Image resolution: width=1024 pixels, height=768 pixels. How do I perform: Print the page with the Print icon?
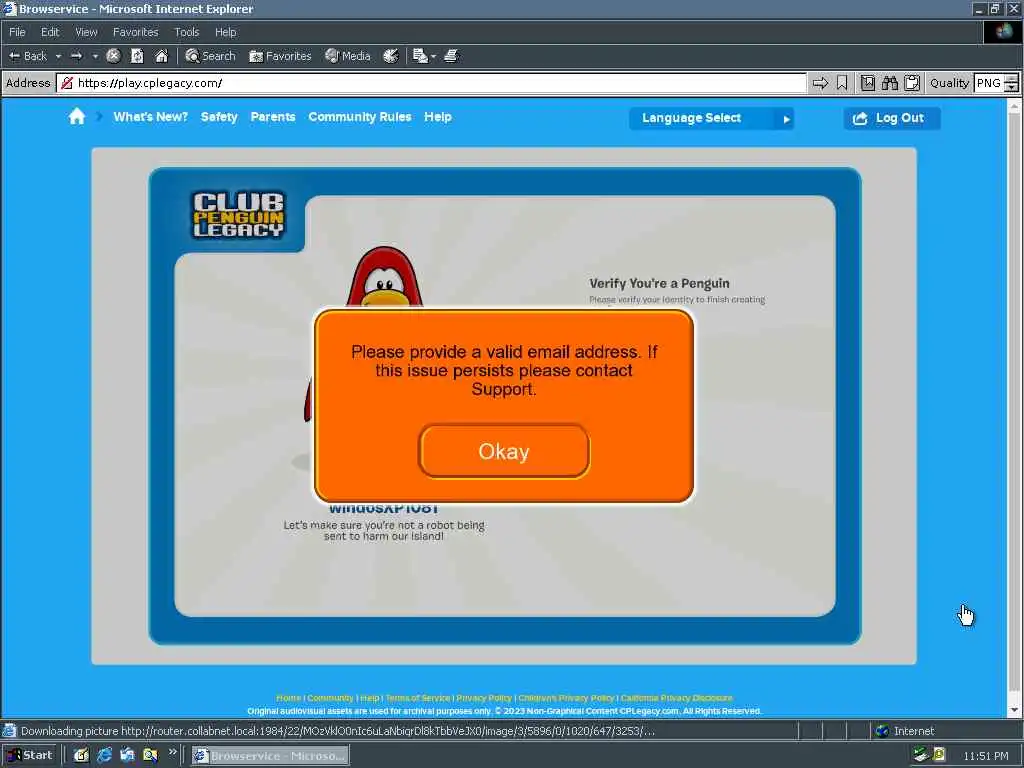point(451,56)
